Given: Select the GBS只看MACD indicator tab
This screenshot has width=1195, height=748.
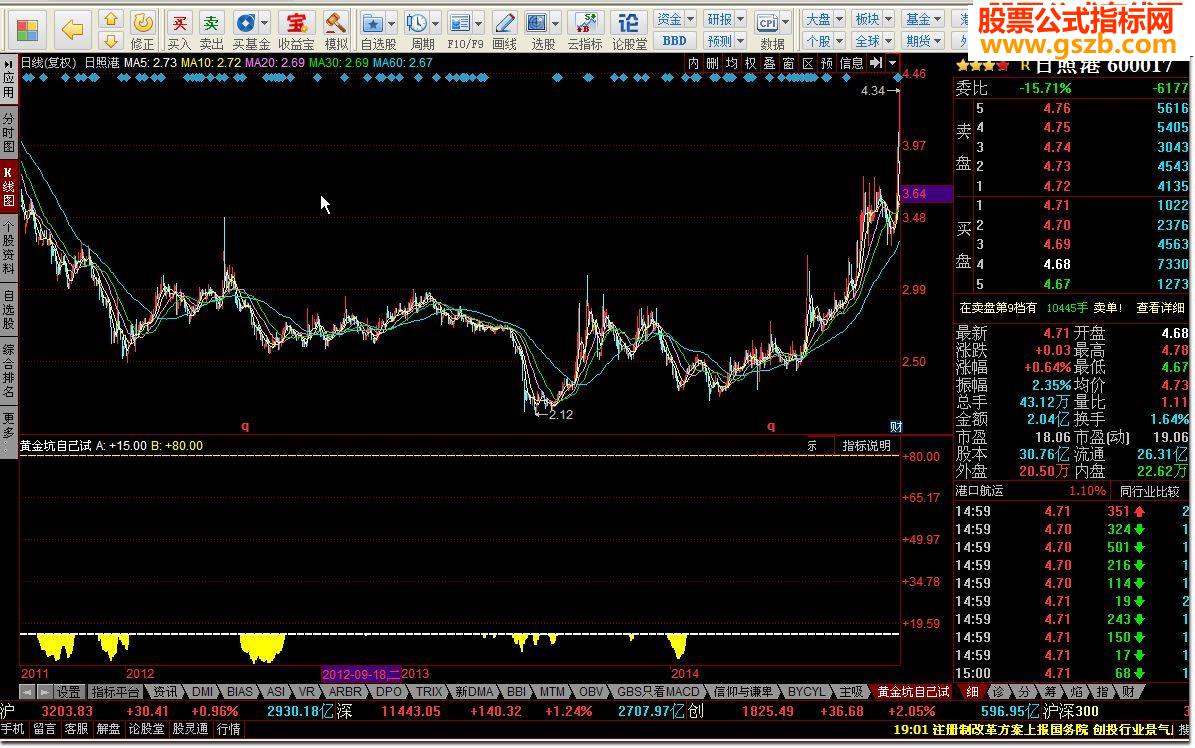Looking at the screenshot, I should click(658, 692).
